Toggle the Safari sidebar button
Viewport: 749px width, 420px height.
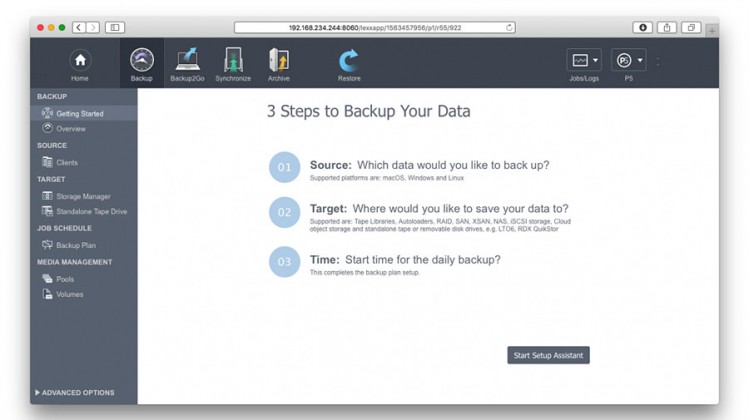[x=115, y=27]
